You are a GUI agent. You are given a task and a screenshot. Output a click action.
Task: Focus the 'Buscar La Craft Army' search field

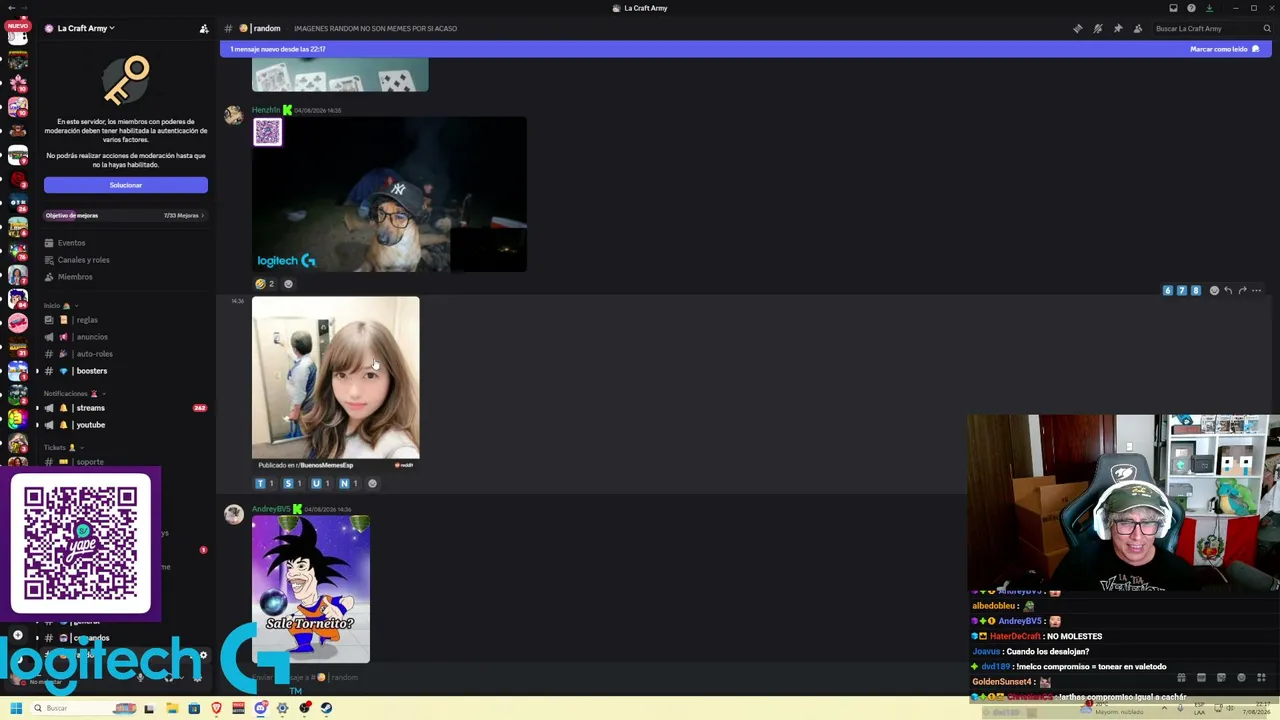(x=1212, y=28)
